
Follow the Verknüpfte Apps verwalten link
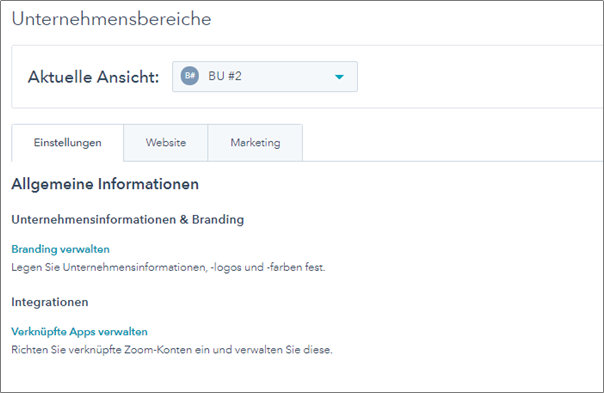tap(79, 332)
